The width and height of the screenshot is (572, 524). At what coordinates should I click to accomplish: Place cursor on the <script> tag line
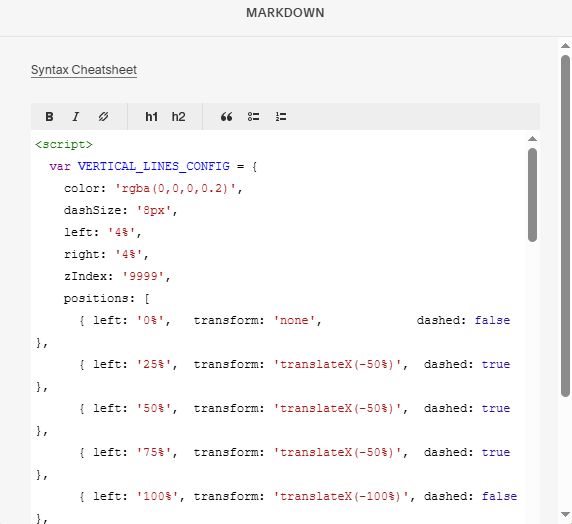coord(64,145)
